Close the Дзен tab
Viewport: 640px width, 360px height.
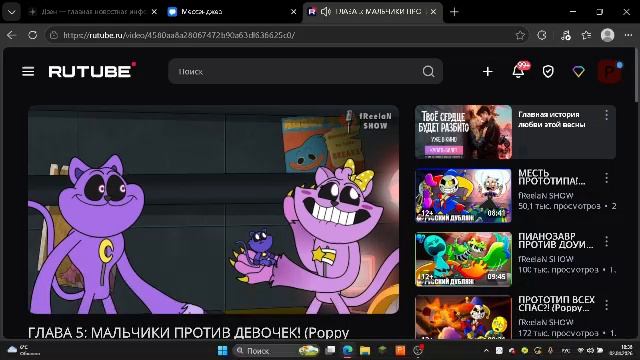(x=154, y=12)
